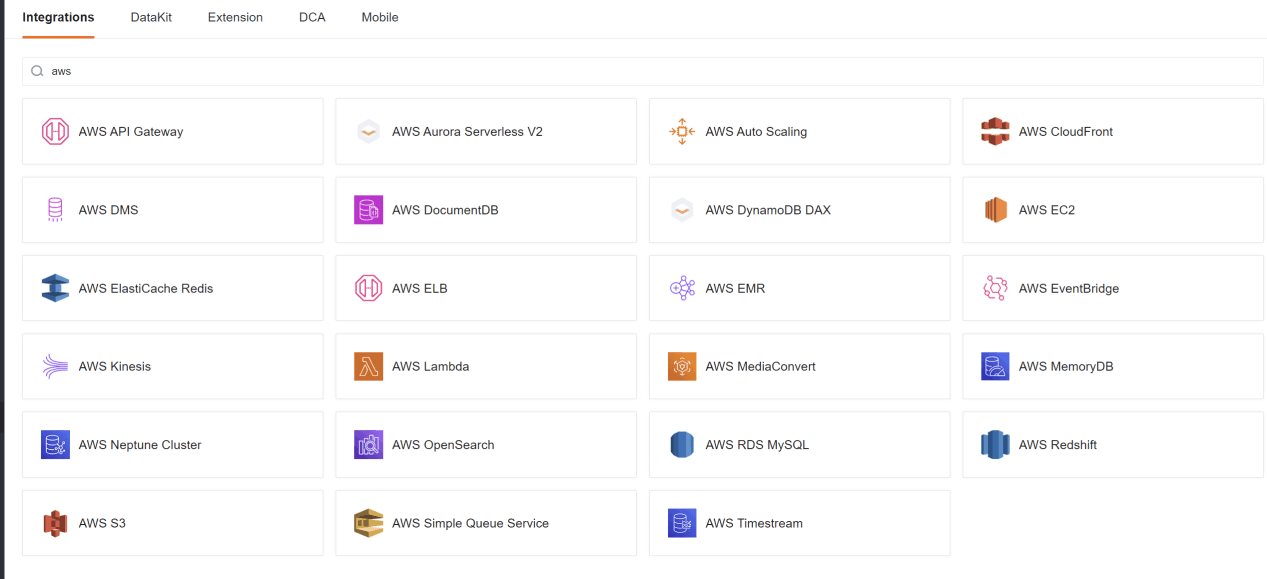Open the Extension tab
The height and width of the screenshot is (579, 1267).
pyautogui.click(x=235, y=17)
